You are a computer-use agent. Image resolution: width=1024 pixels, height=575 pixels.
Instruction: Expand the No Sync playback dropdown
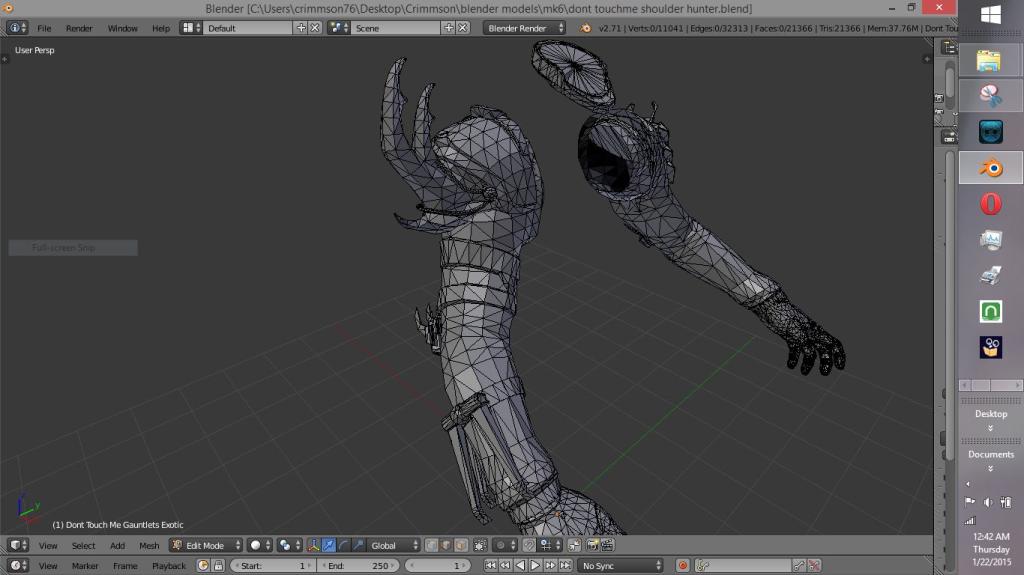[x=619, y=565]
